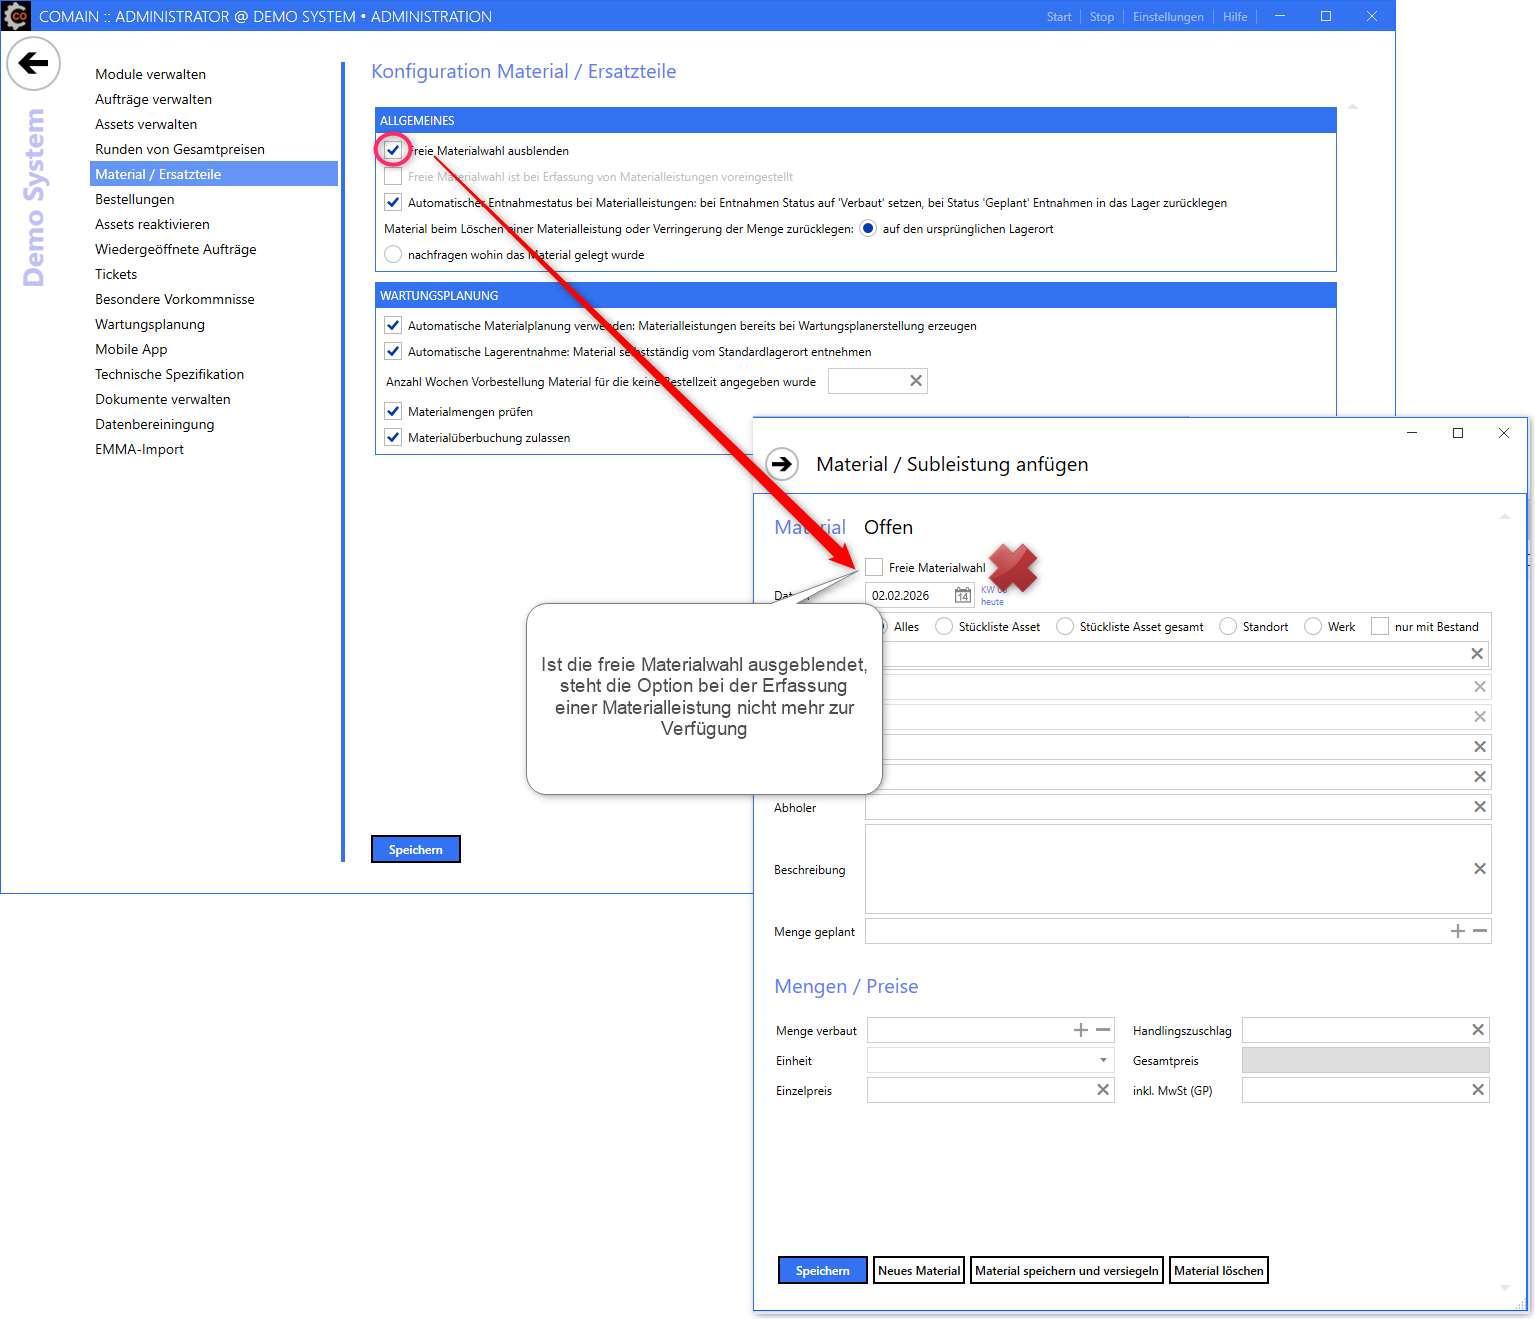Clear the Anzahl Wochen Vorbestellung field

click(915, 381)
